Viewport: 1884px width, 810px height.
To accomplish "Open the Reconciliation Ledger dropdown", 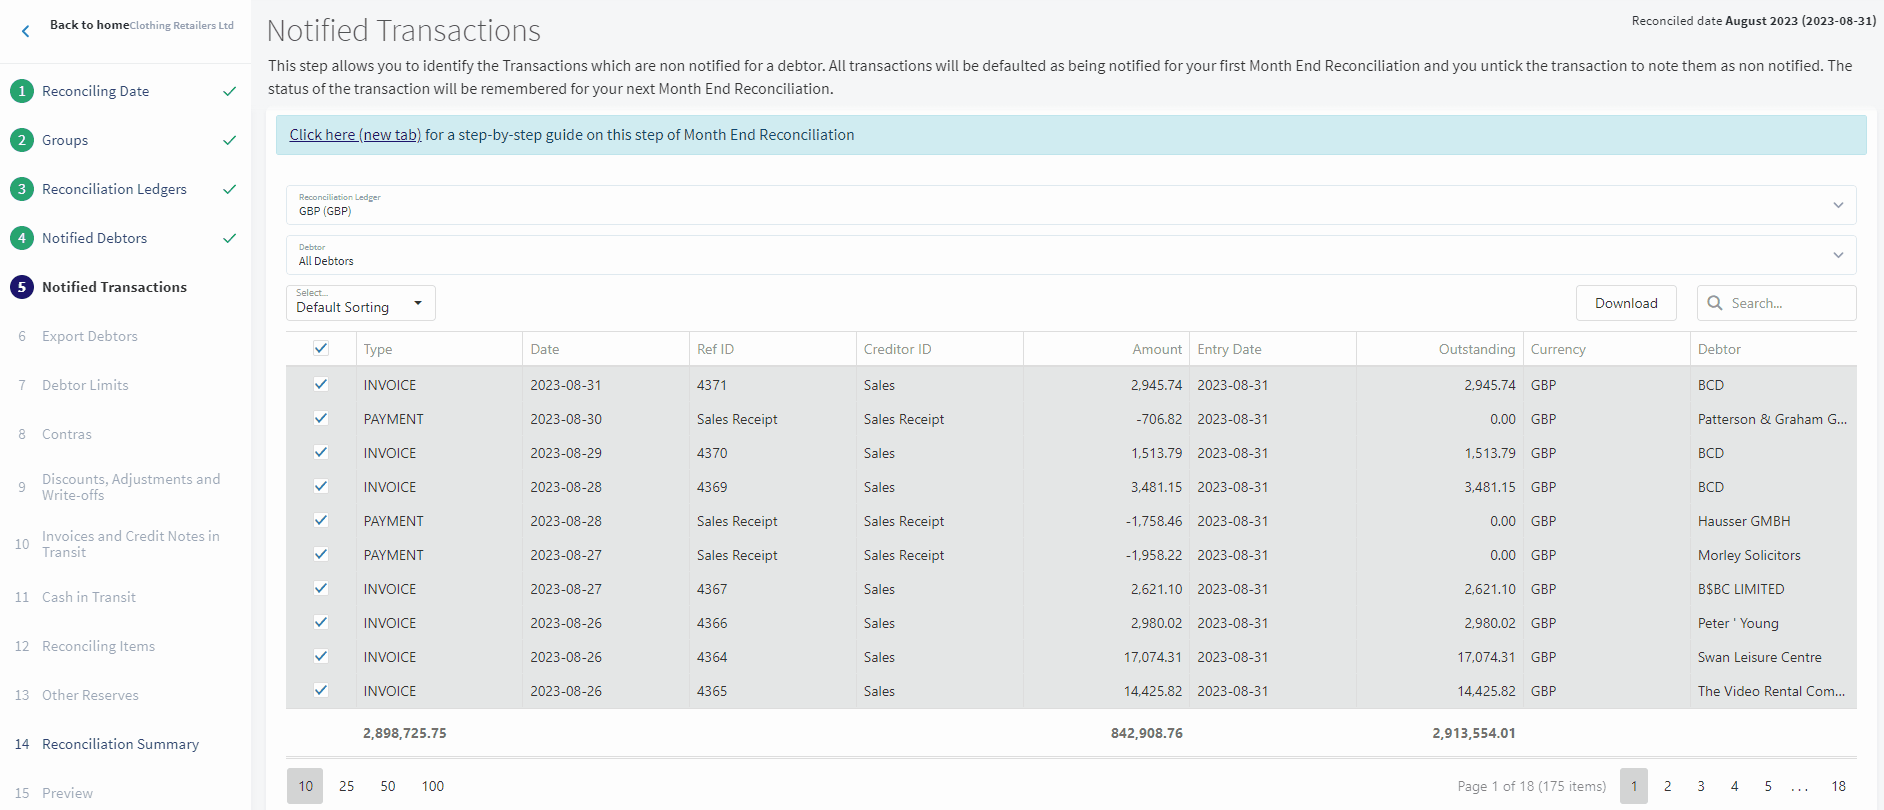I will [1071, 205].
